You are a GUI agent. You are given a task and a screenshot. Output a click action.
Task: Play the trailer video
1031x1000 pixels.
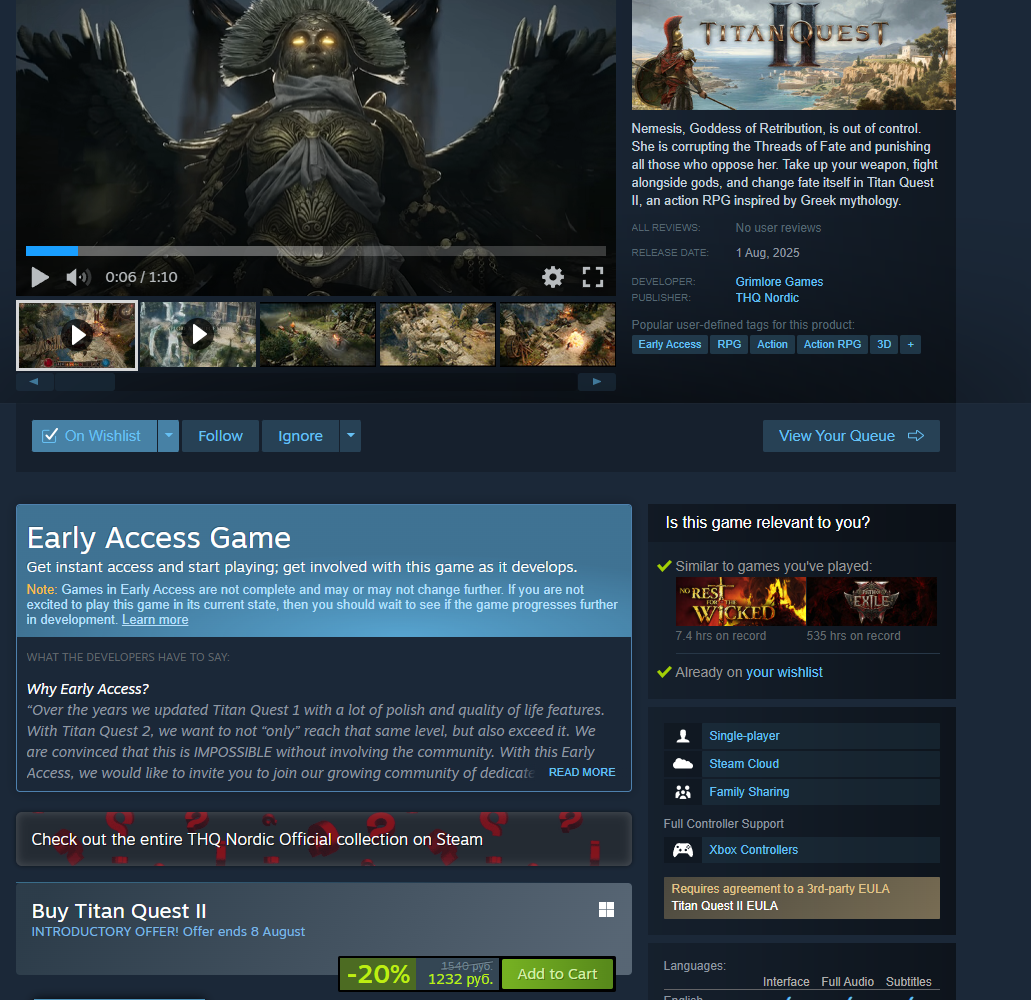(x=40, y=277)
